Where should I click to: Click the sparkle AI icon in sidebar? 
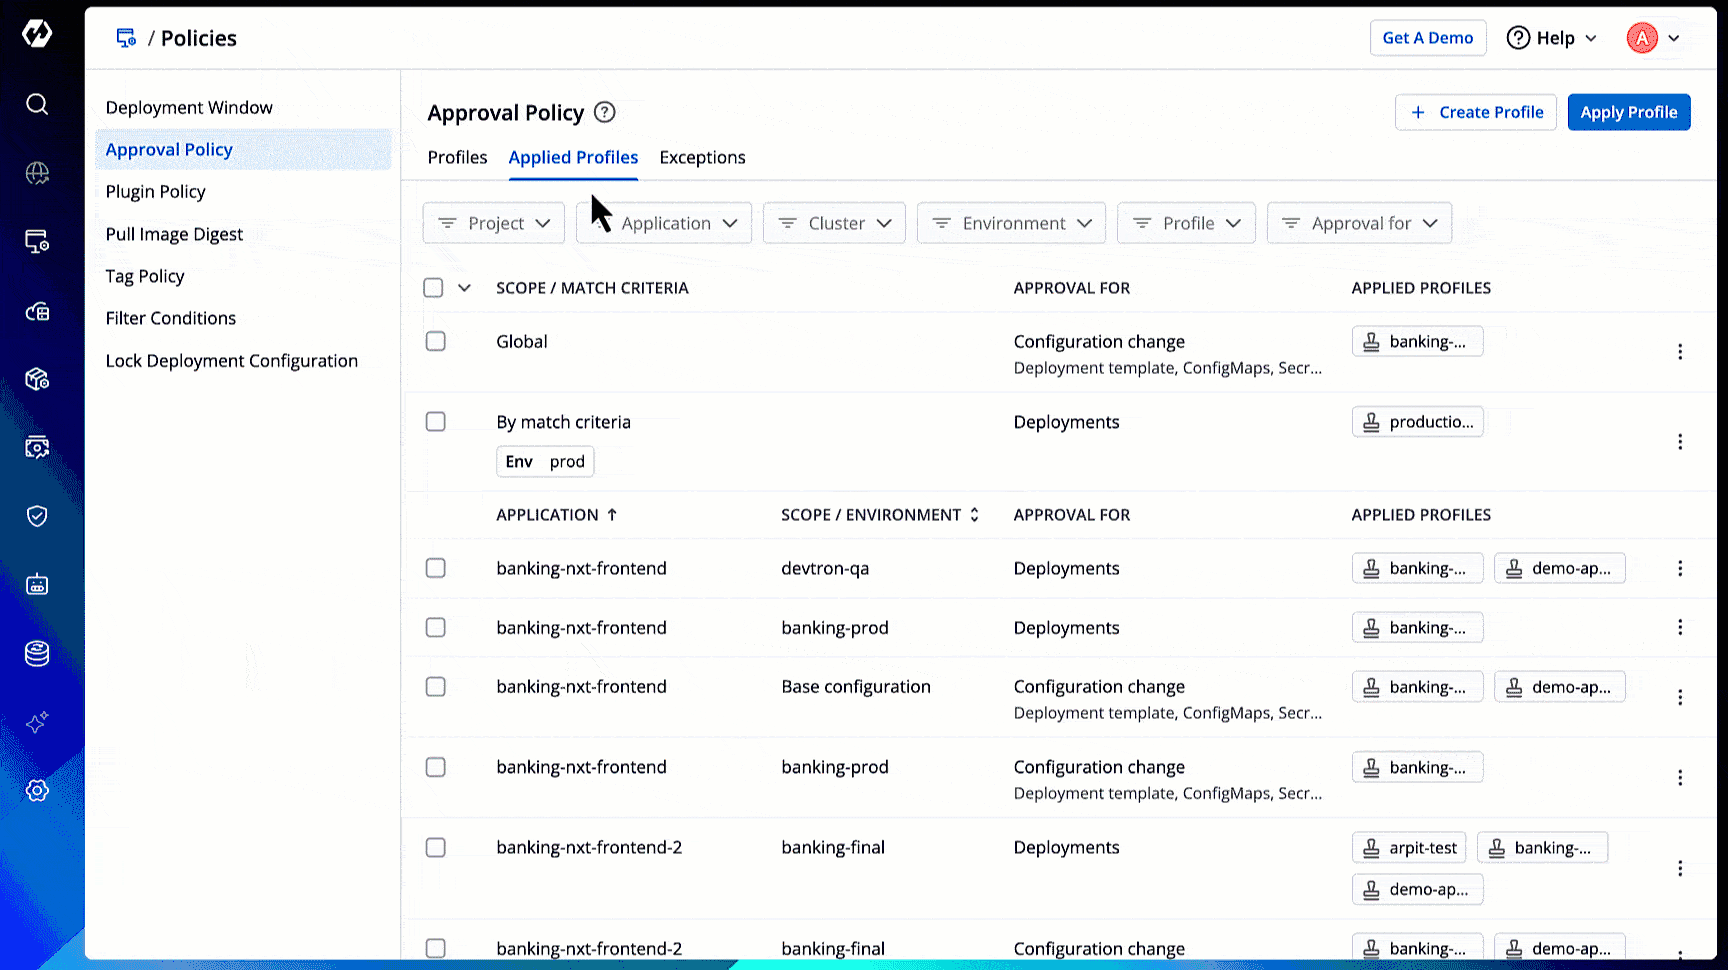click(37, 722)
